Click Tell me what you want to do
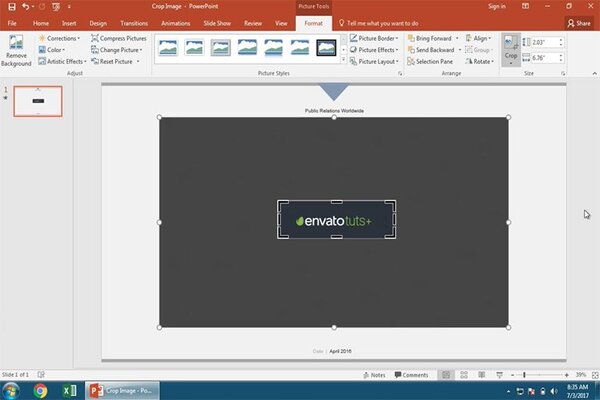The image size is (600, 400). pos(379,23)
